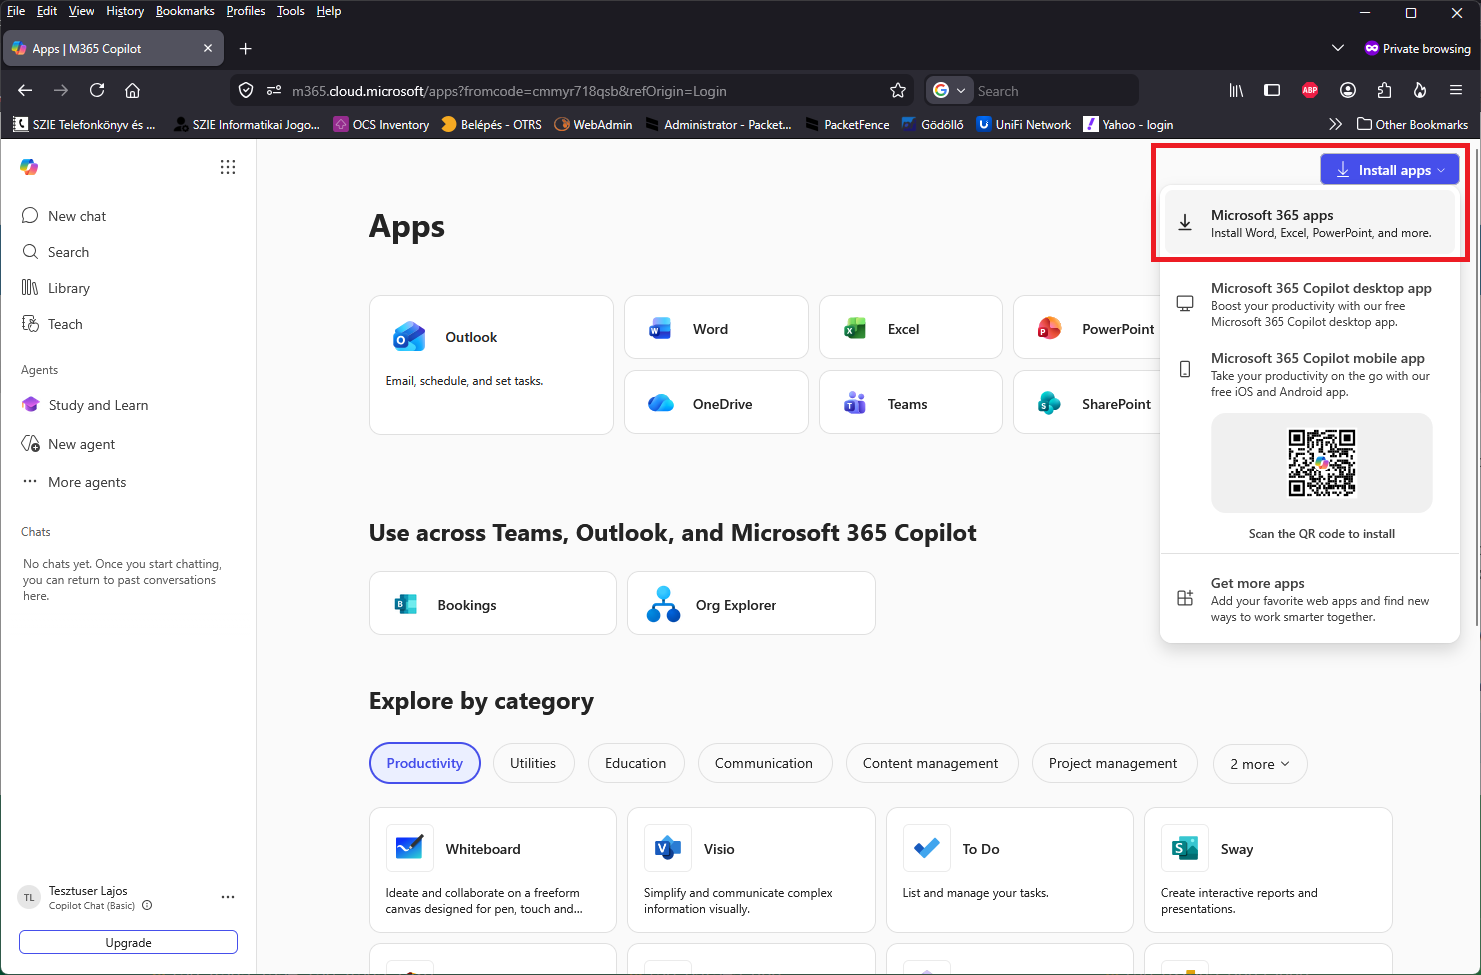Viewport: 1481px width, 975px height.
Task: Select the Utilities category tab
Action: 533,764
